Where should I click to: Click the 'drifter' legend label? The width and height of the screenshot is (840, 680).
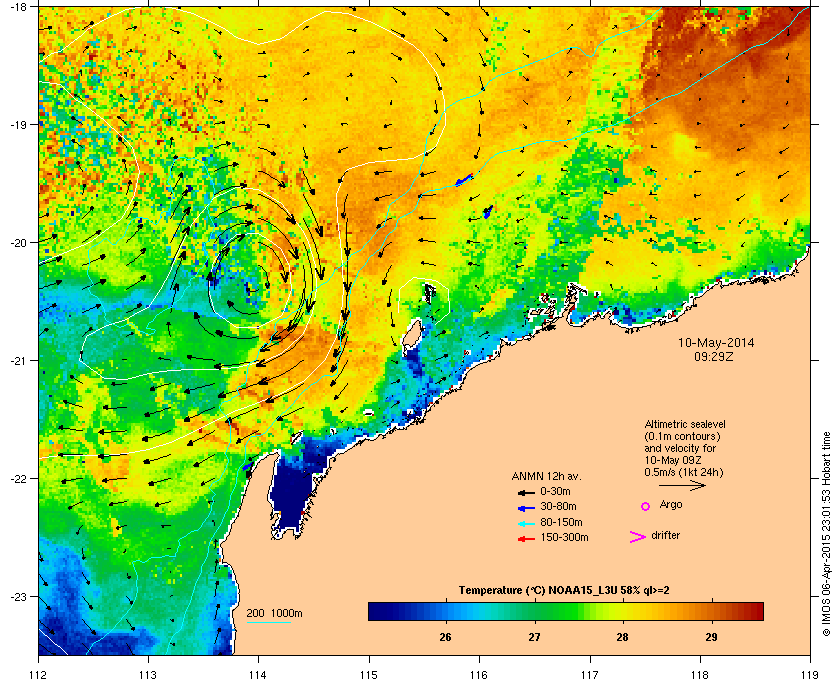[666, 535]
